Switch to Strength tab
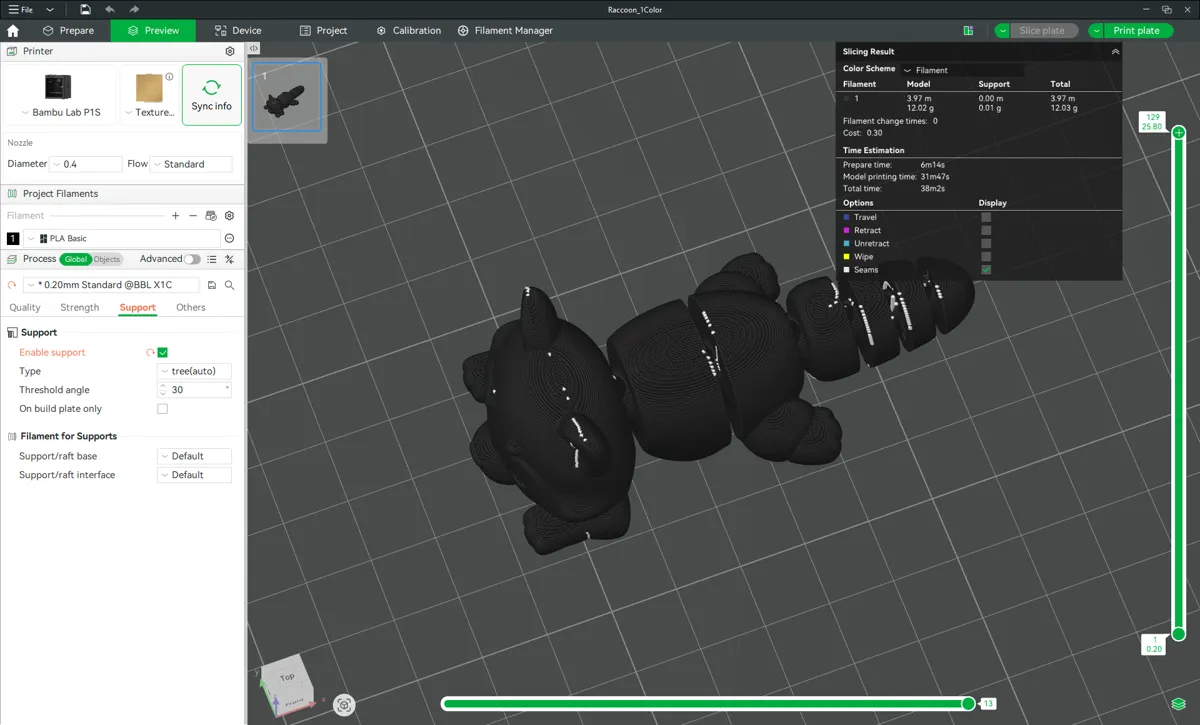The height and width of the screenshot is (725, 1200). [x=80, y=307]
